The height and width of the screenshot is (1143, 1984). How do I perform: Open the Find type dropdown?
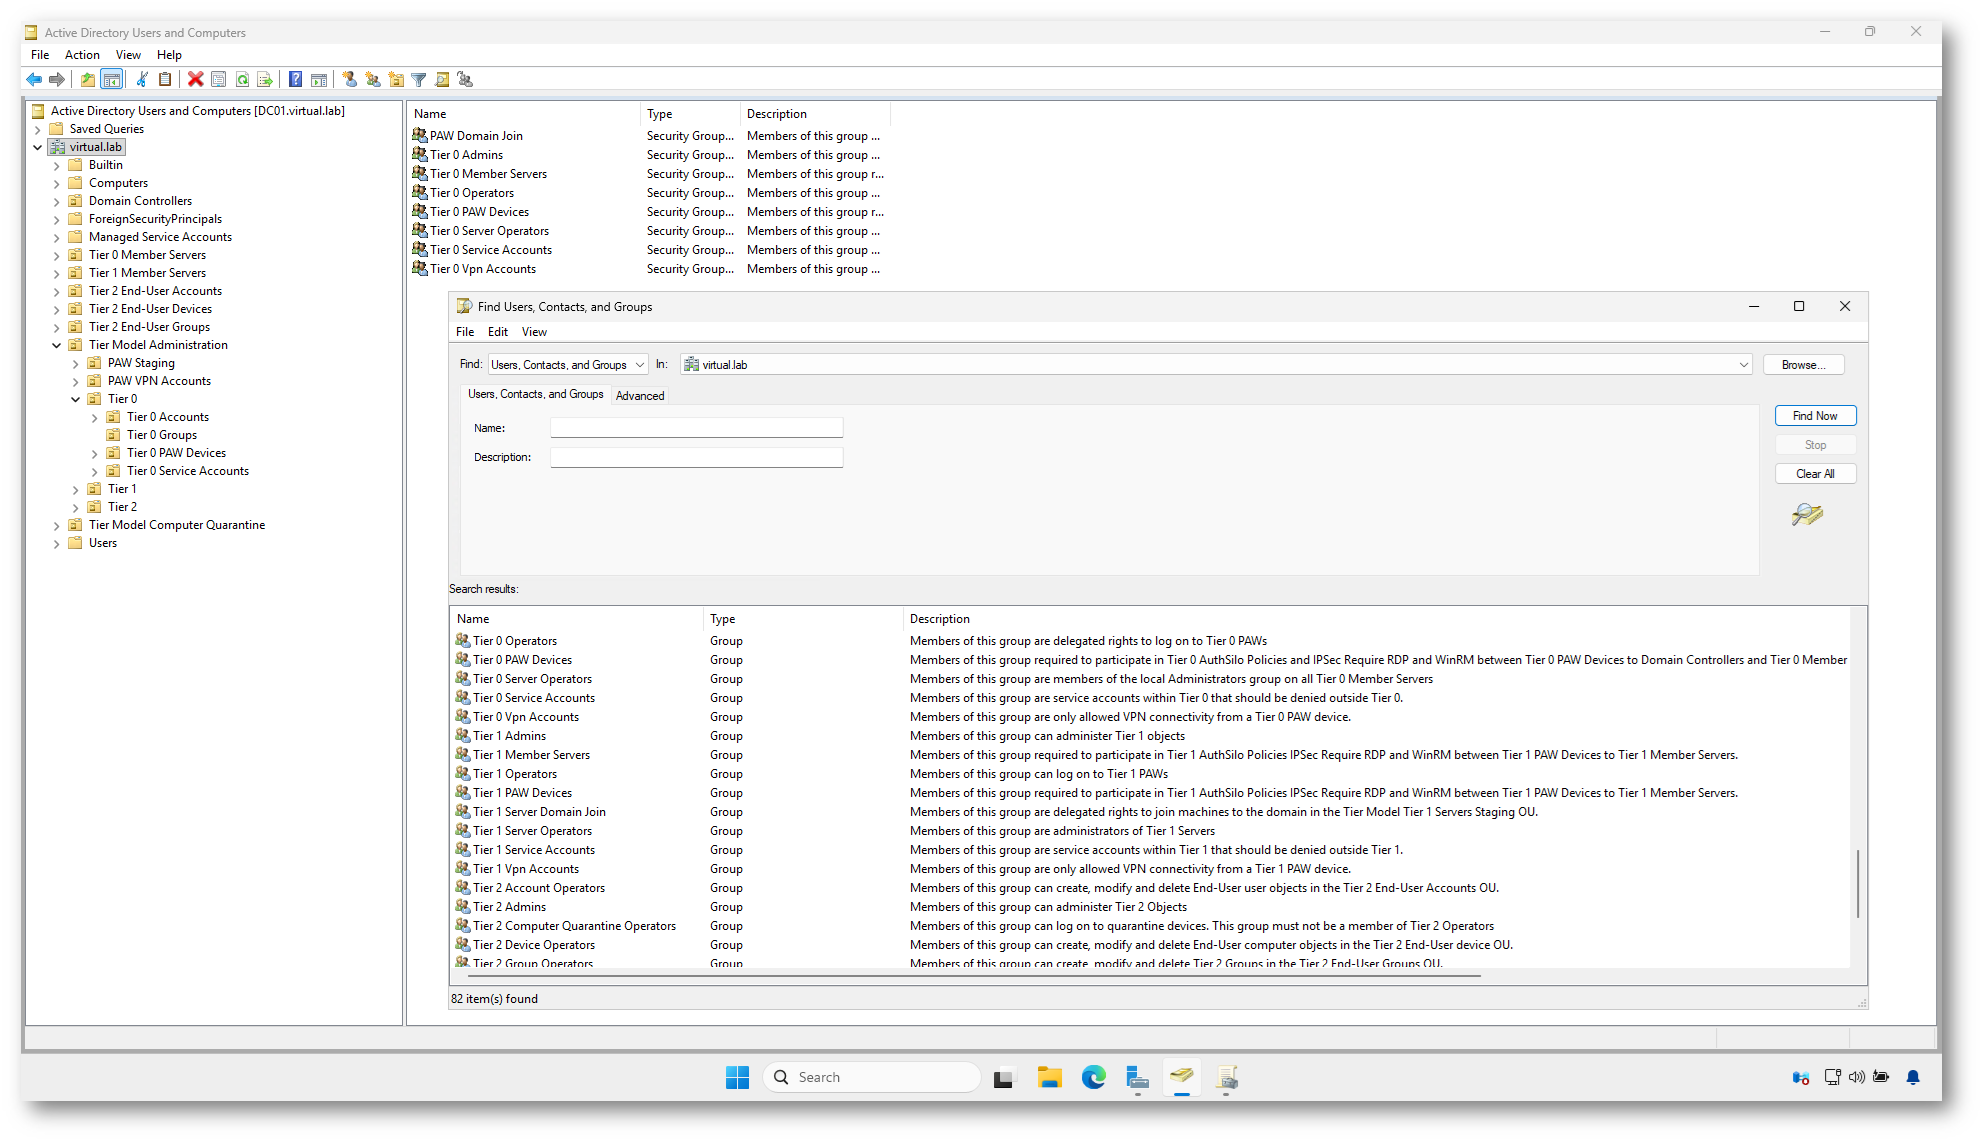(x=568, y=365)
